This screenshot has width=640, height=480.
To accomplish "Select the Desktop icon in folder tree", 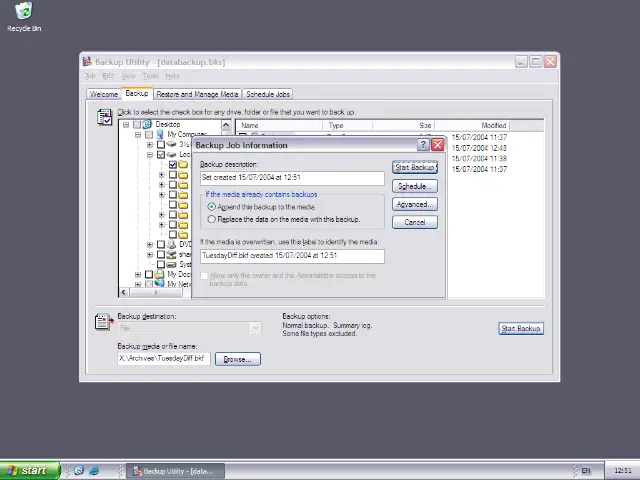I will click(148, 125).
